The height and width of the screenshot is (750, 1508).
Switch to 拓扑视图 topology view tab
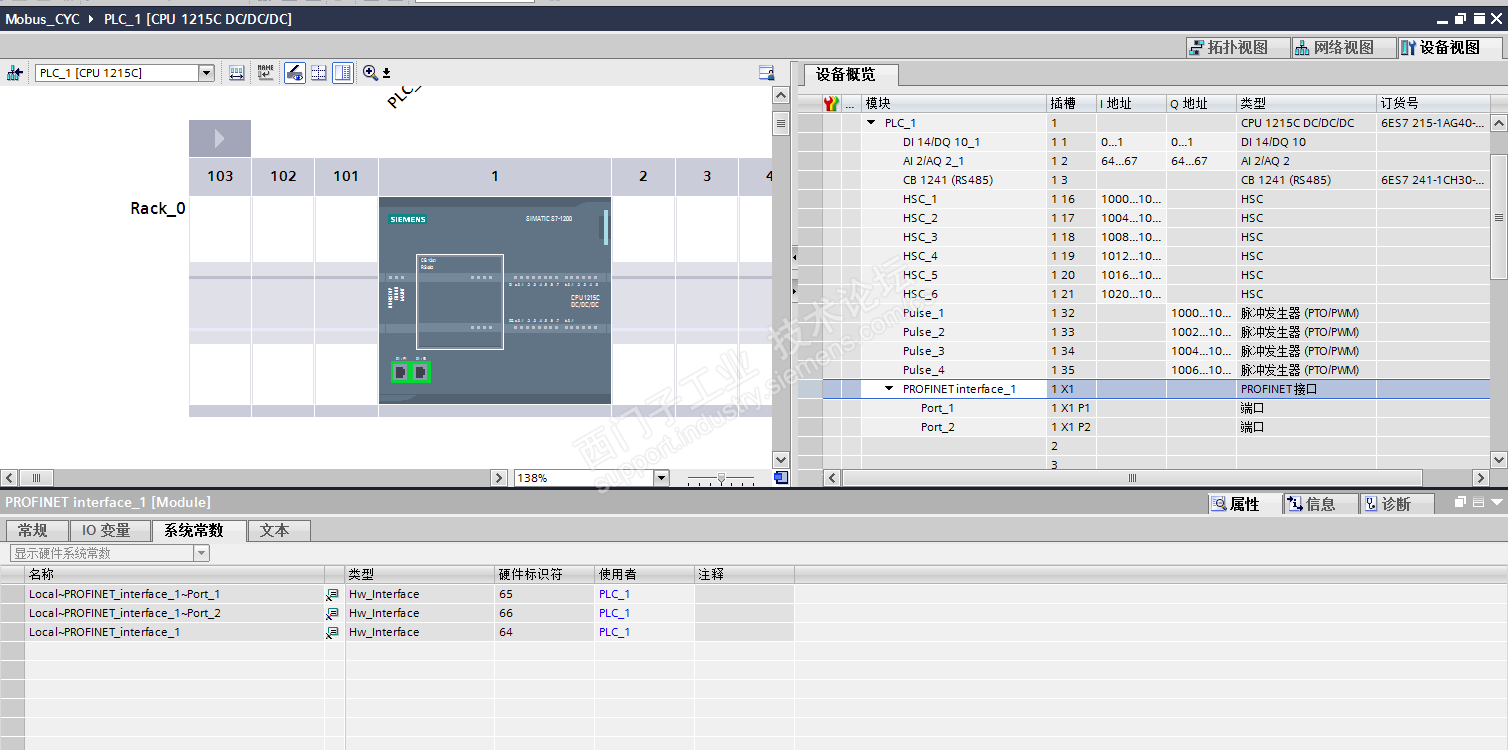[1236, 47]
